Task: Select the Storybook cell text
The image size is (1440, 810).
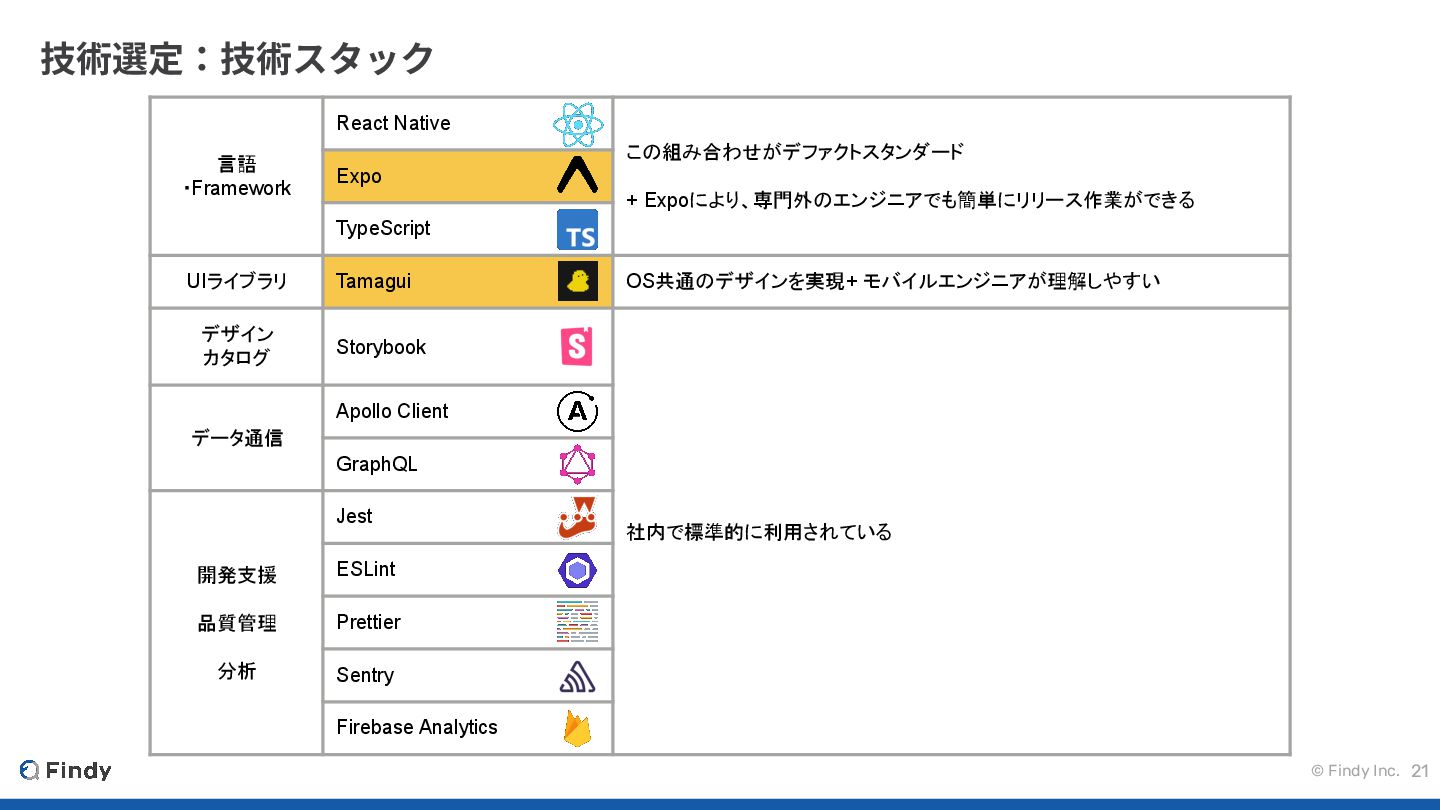Action: (x=381, y=347)
